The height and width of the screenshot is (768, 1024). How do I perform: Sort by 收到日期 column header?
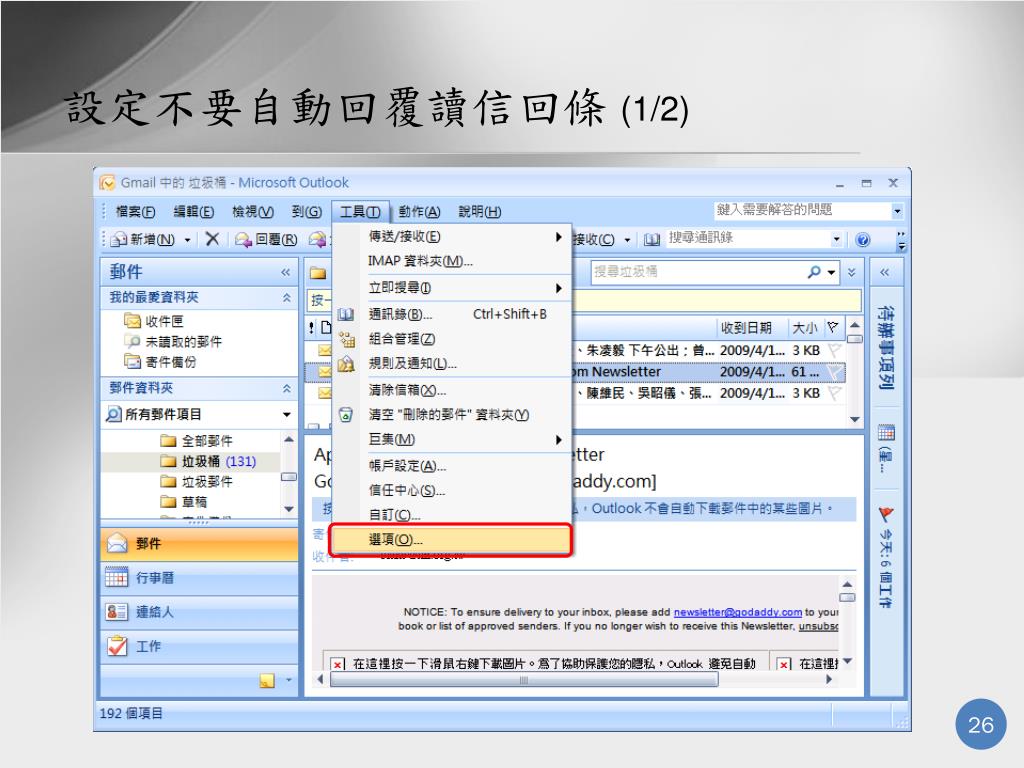pyautogui.click(x=746, y=328)
